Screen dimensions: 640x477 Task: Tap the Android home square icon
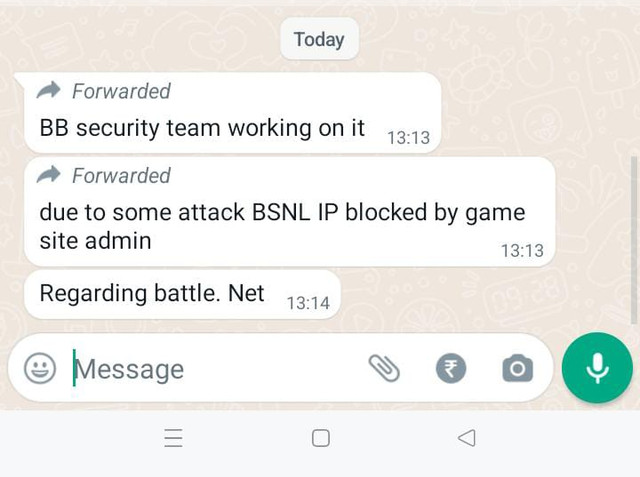pos(320,438)
